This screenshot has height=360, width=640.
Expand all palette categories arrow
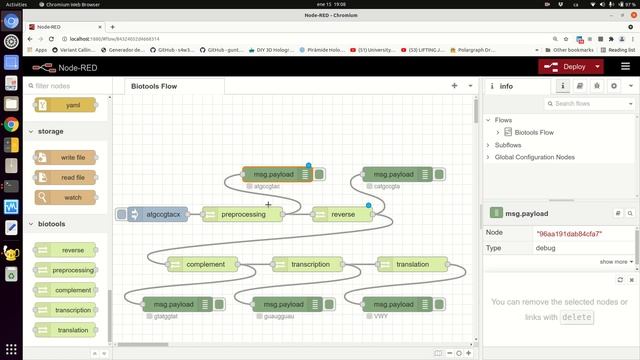(x=104, y=353)
